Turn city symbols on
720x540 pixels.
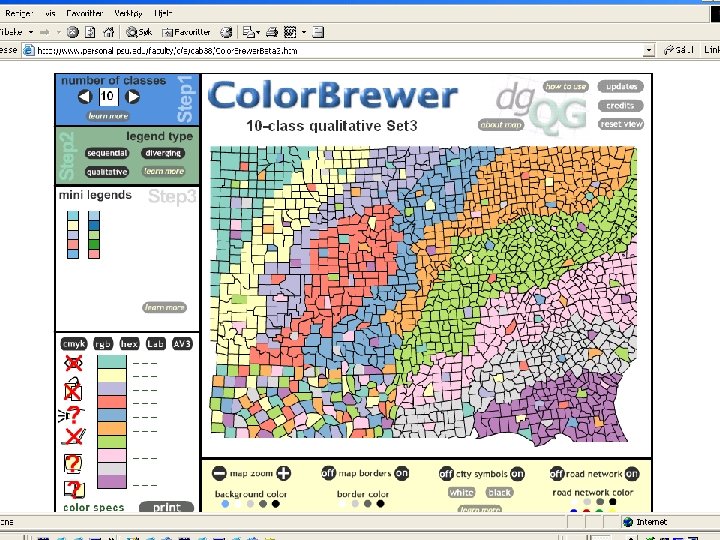click(x=517, y=474)
